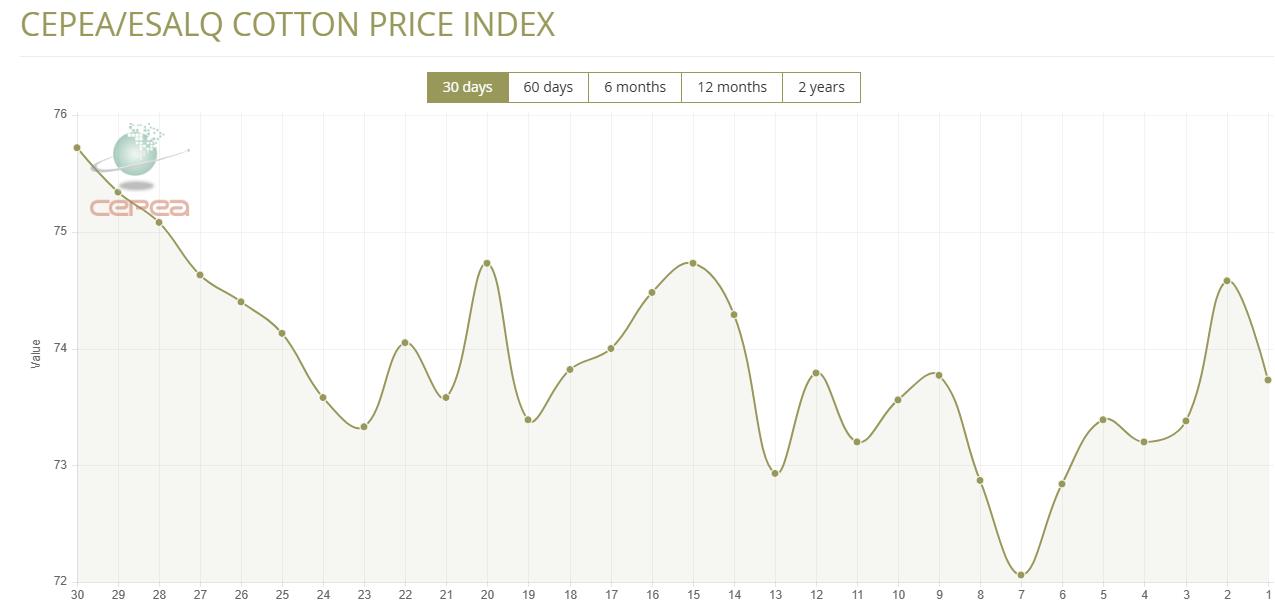Screen dimensions: 1275x611
Task: Select the 30 days range tab
Action: pos(467,87)
